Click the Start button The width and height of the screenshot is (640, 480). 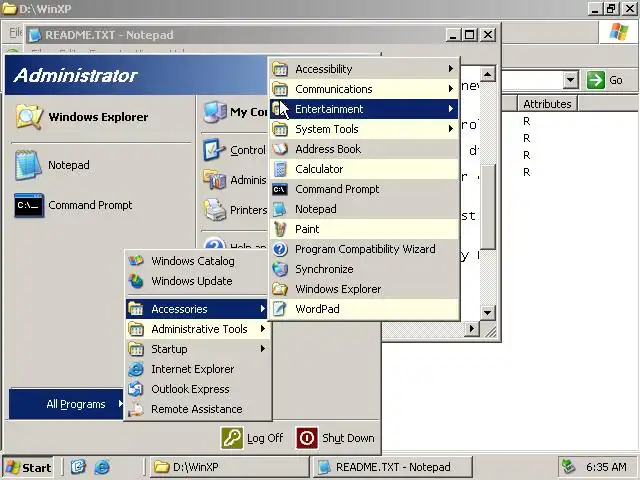point(28,467)
